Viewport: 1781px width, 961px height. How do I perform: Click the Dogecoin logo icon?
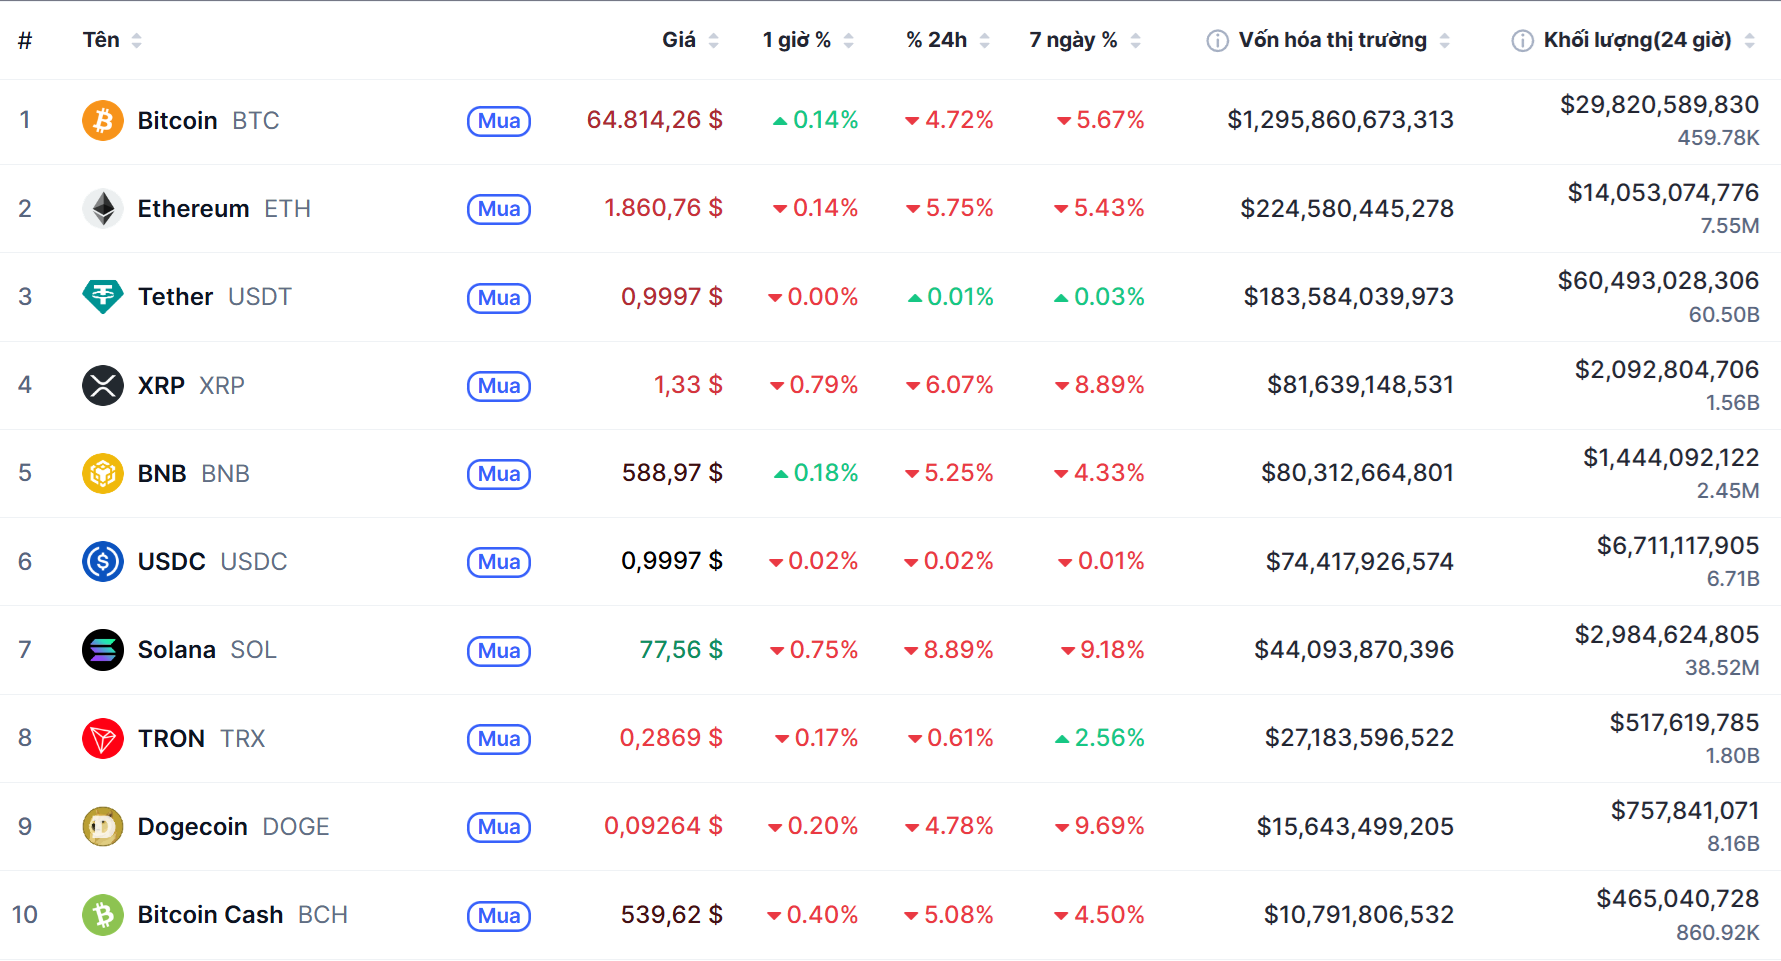pos(102,827)
